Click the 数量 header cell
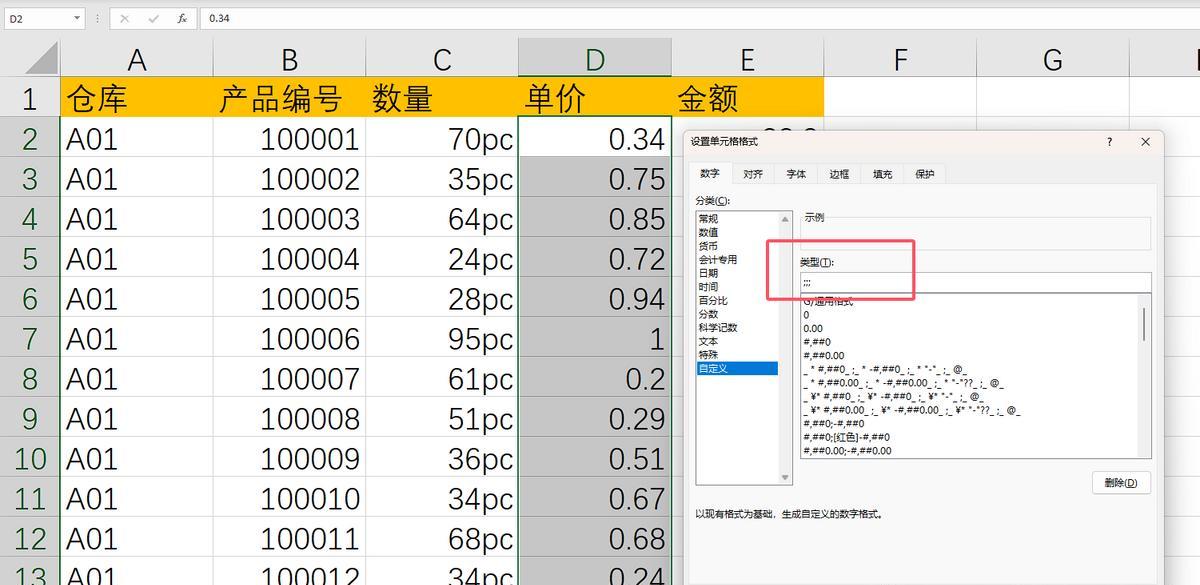1200x585 pixels. point(442,98)
